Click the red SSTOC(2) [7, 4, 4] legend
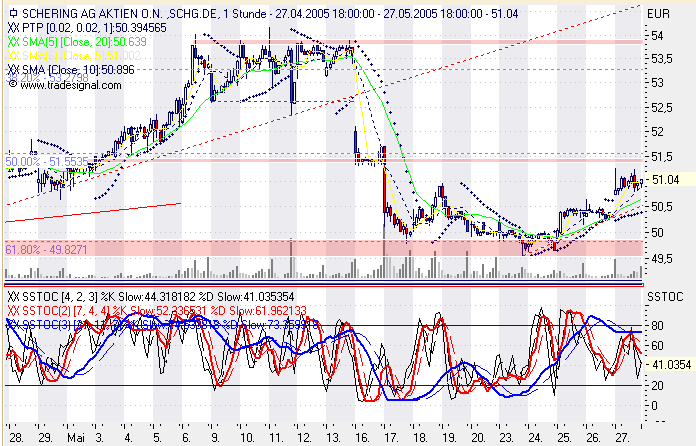This screenshot has height=446, width=696. click(157, 310)
